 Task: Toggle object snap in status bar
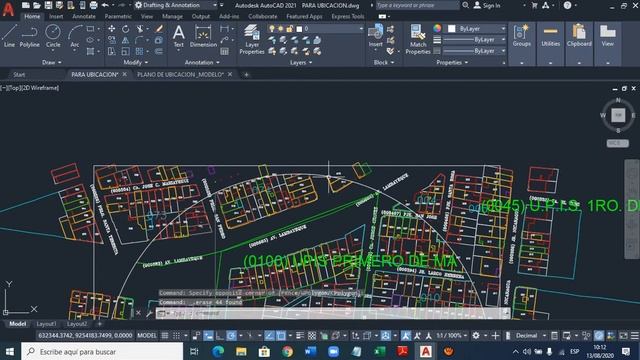click(x=281, y=336)
